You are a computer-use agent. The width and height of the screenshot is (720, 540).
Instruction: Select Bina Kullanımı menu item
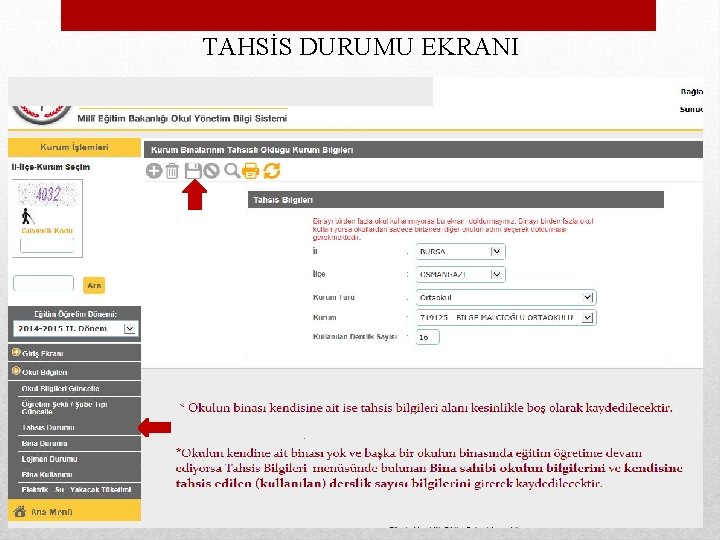pyautogui.click(x=79, y=474)
